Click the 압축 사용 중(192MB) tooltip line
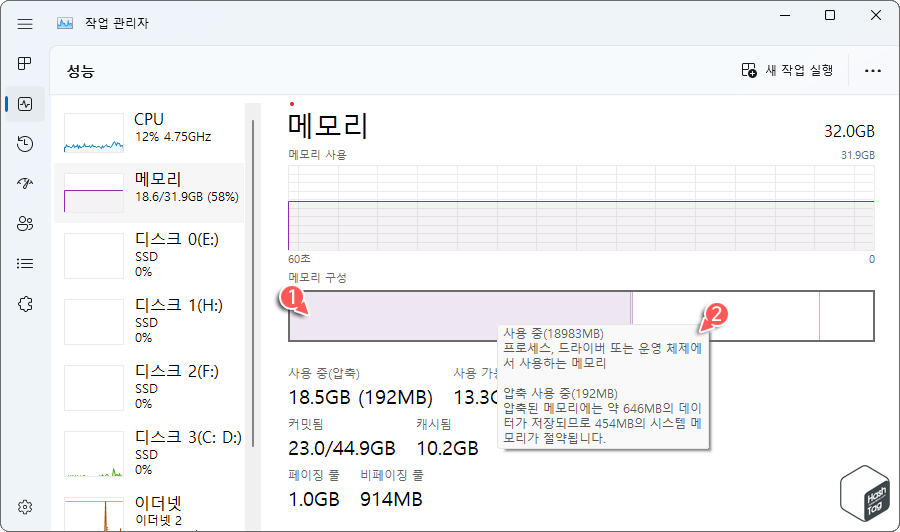 (560, 393)
